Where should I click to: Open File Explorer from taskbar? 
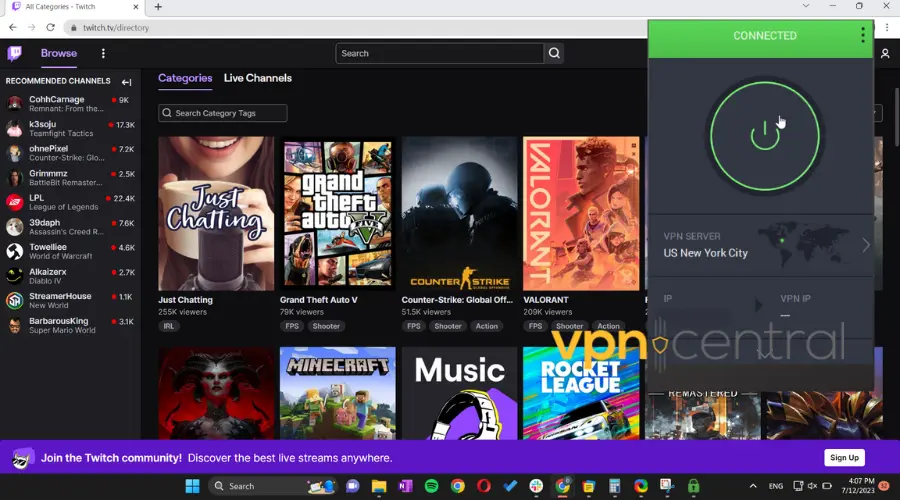(379, 486)
